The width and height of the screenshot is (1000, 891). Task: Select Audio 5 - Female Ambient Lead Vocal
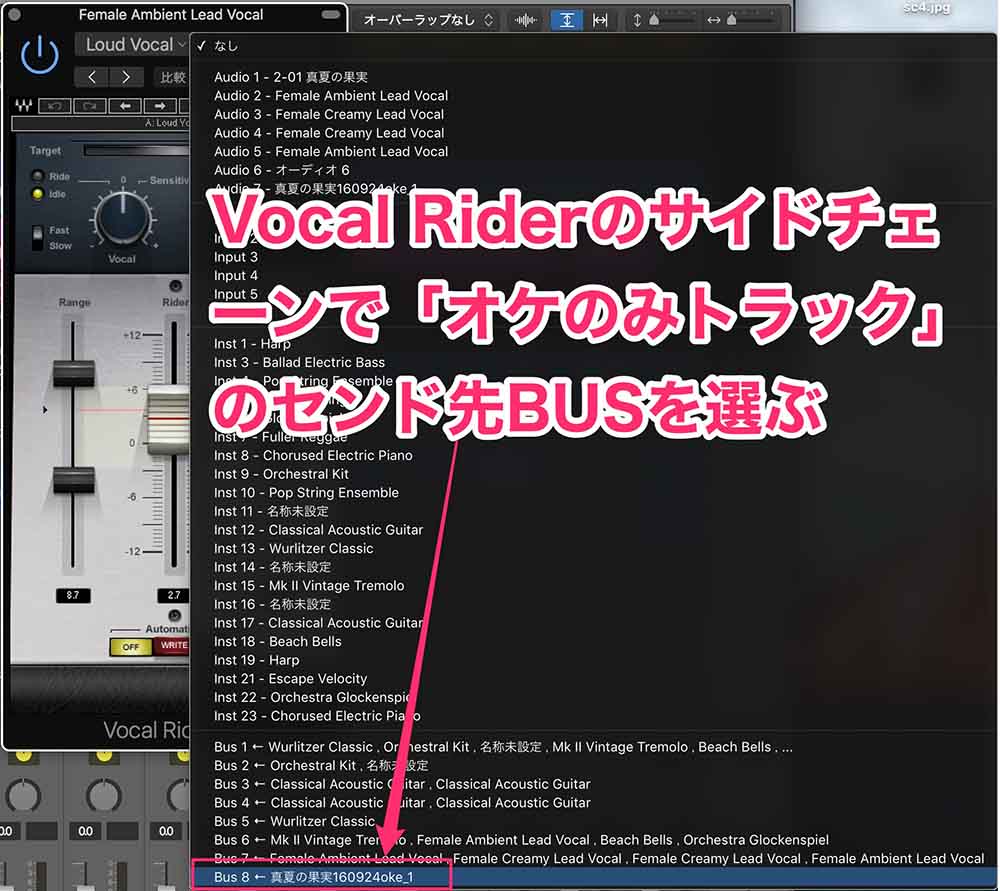tap(593, 151)
